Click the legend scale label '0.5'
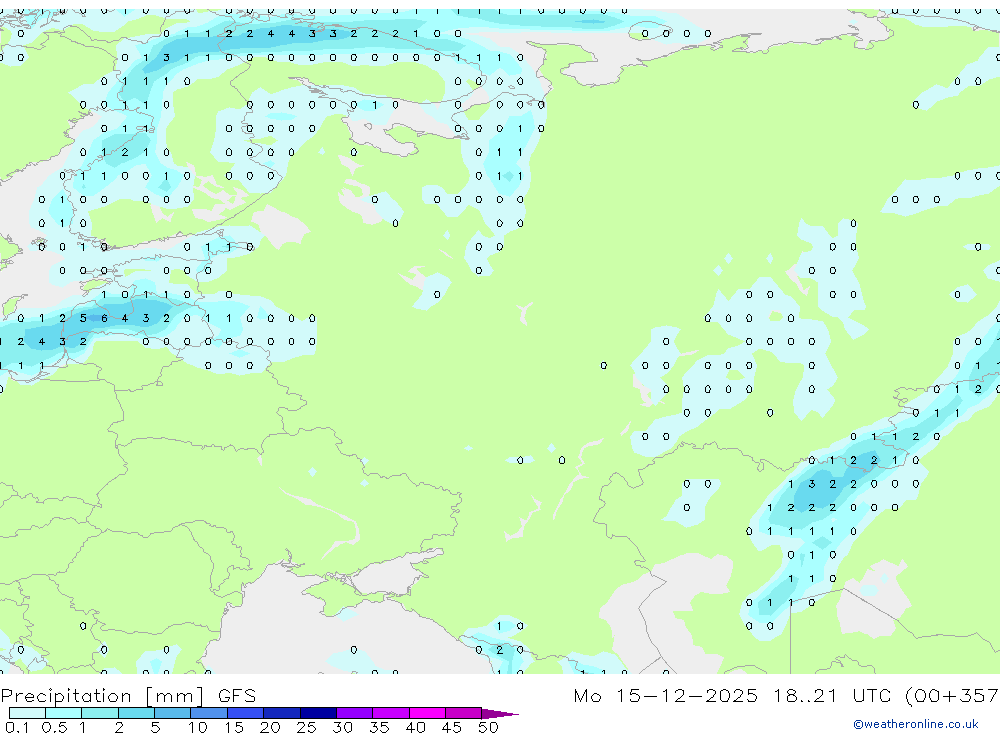Image resolution: width=1000 pixels, height=733 pixels. point(54,727)
